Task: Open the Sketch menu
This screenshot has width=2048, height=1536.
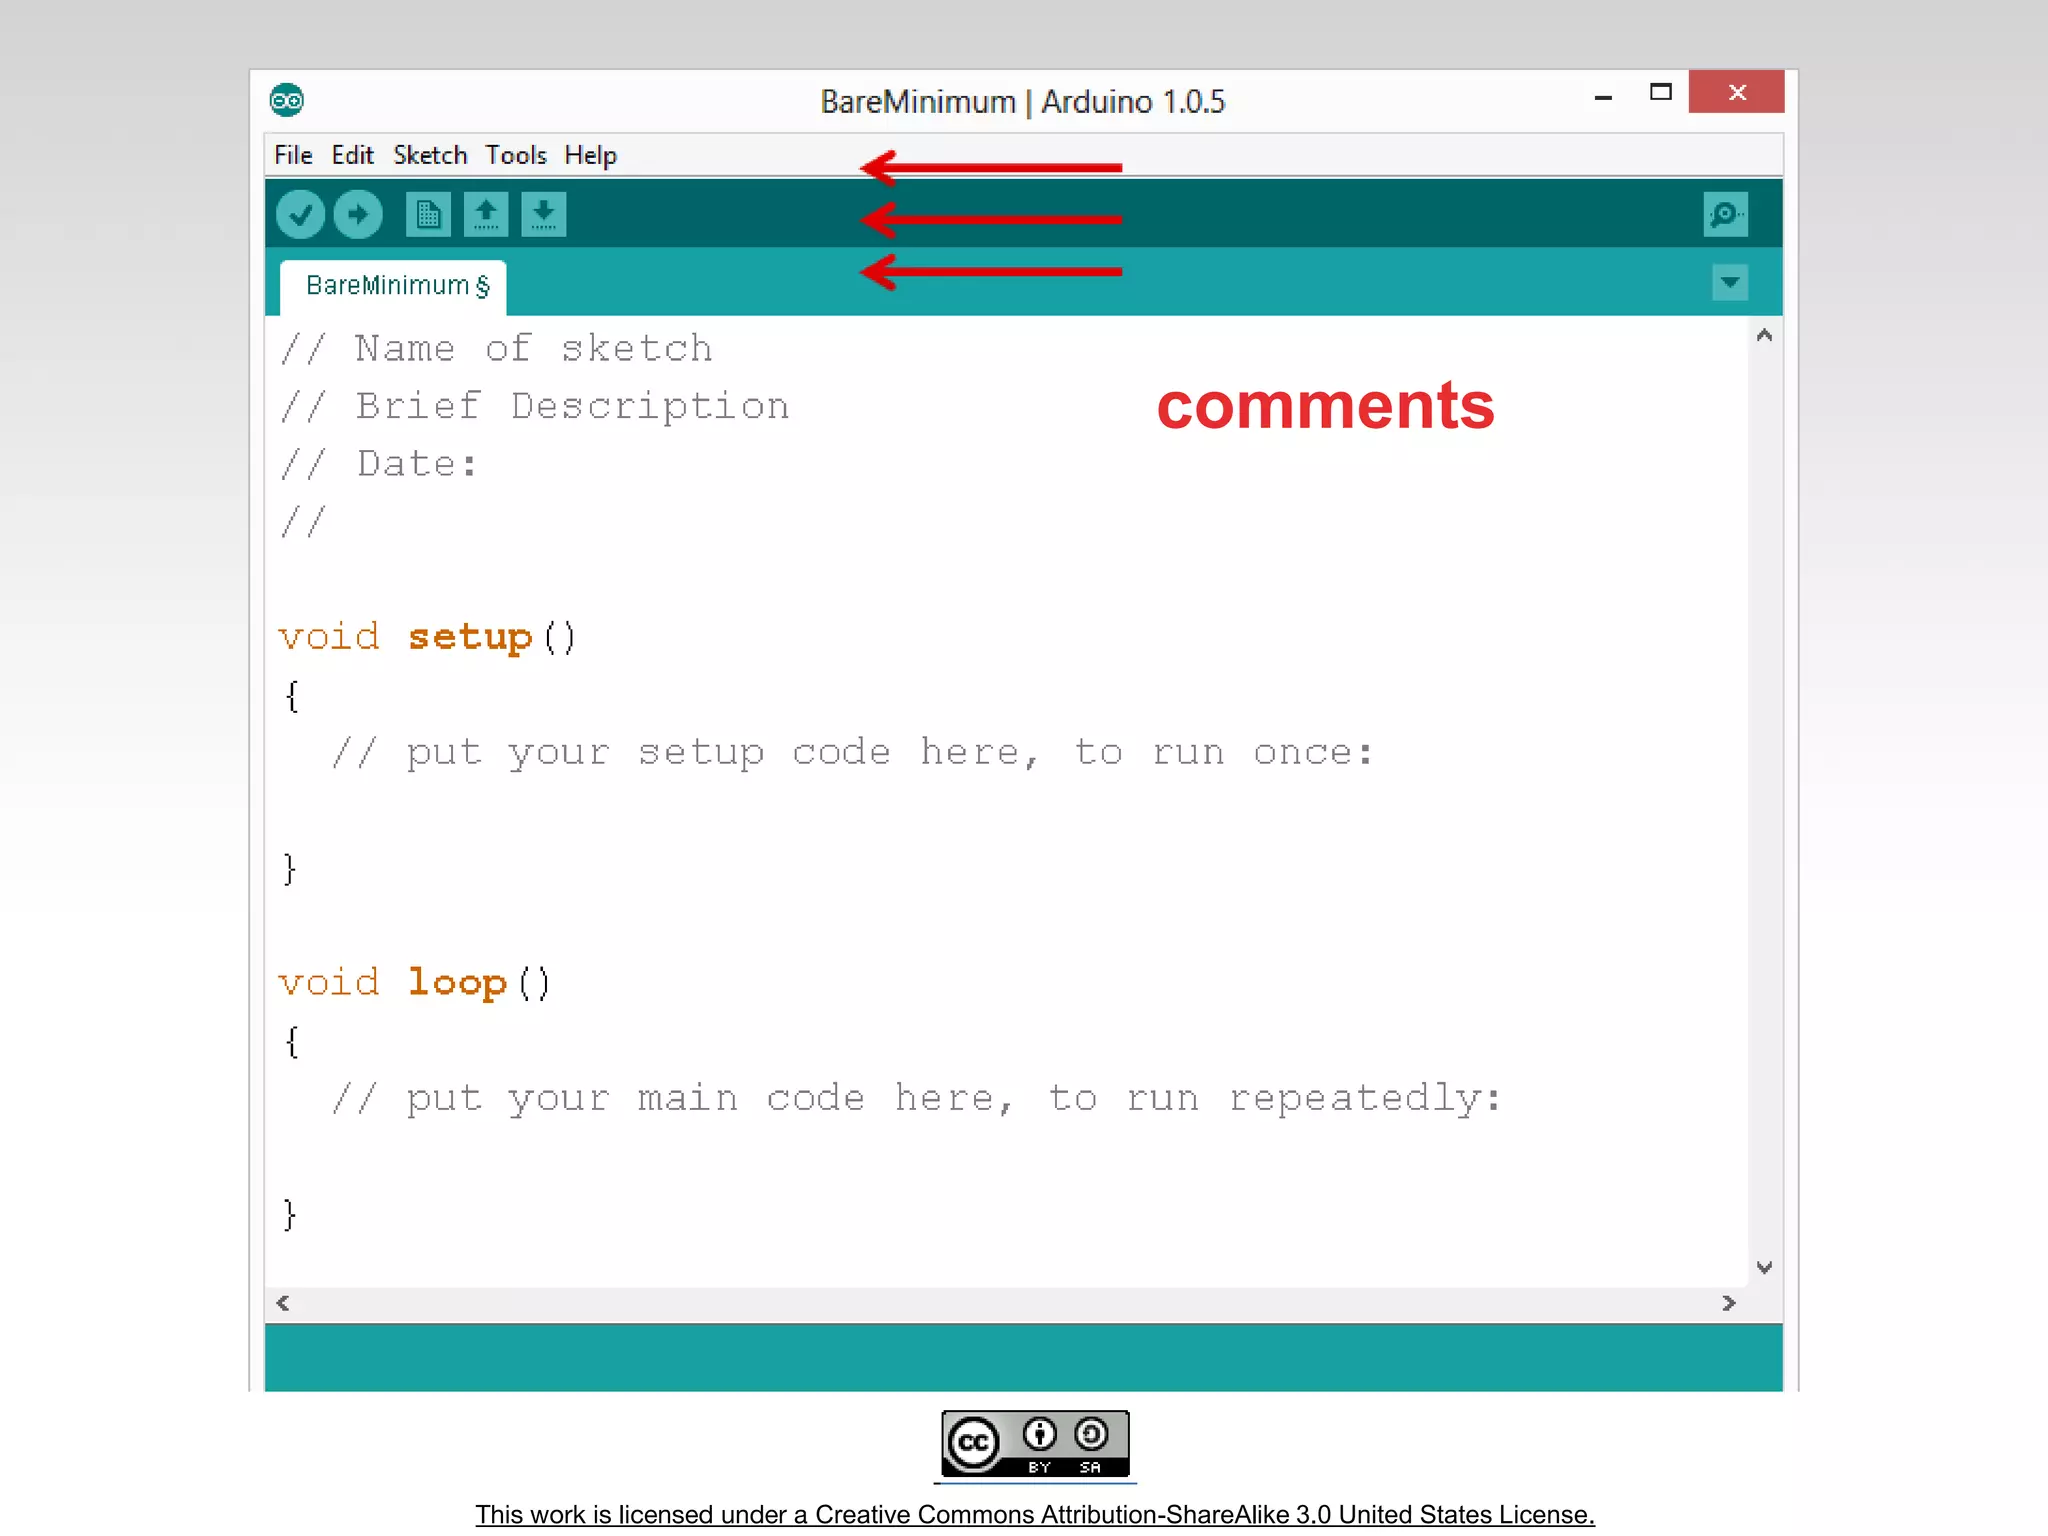Action: 430,155
